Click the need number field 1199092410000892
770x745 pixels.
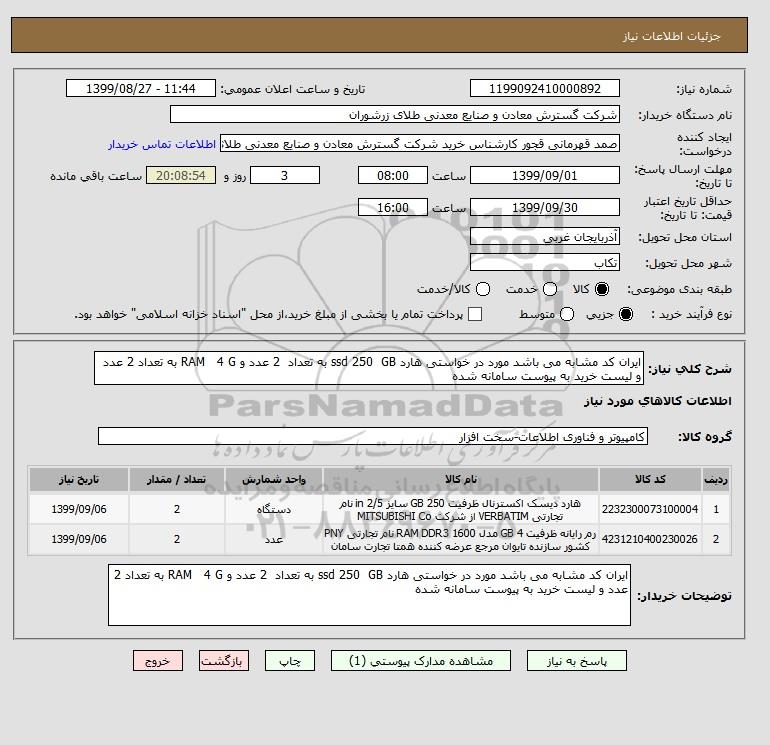(545, 88)
